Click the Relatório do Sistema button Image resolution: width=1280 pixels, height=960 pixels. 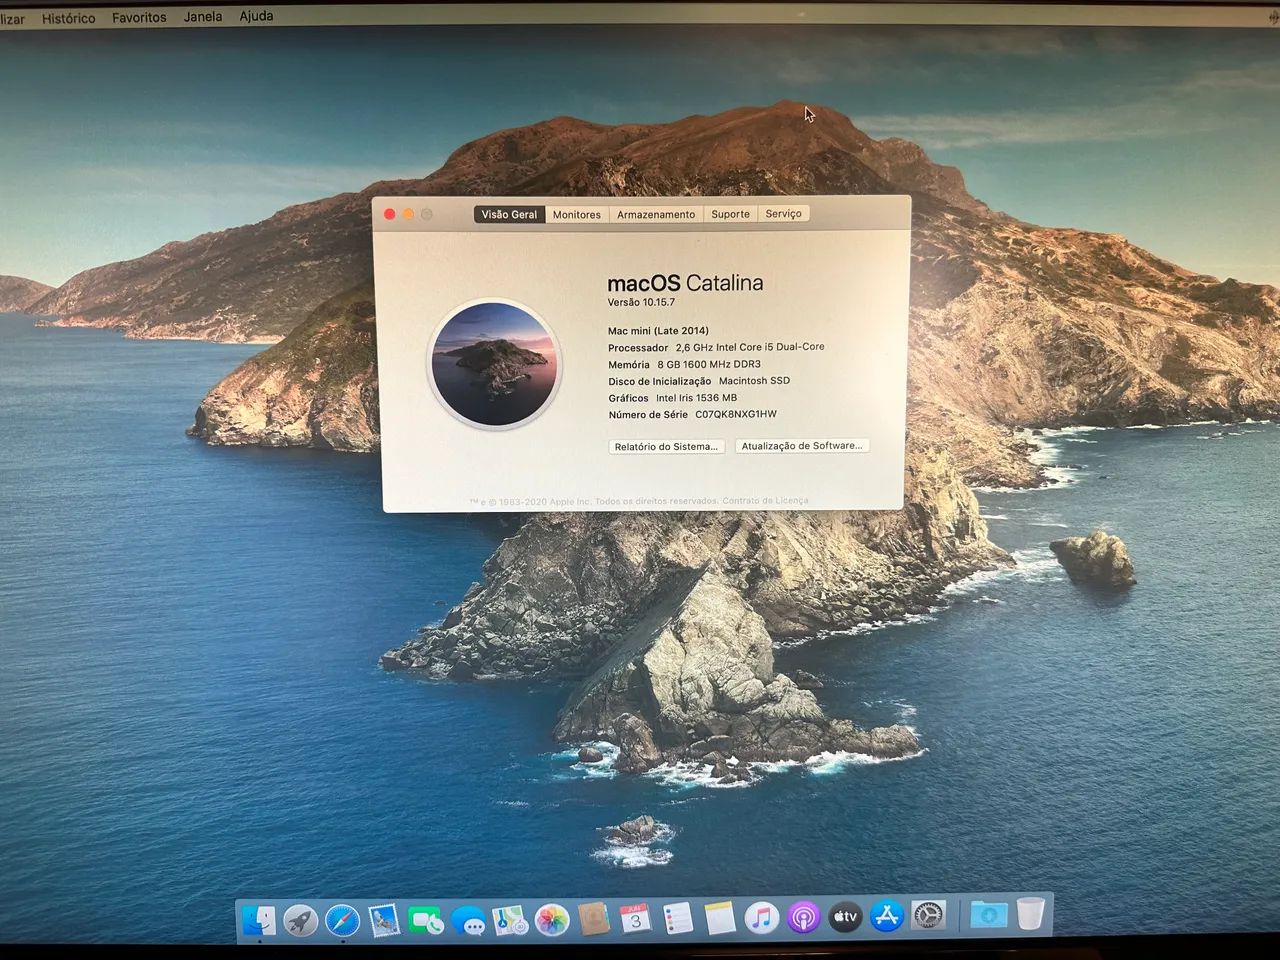[x=666, y=446]
